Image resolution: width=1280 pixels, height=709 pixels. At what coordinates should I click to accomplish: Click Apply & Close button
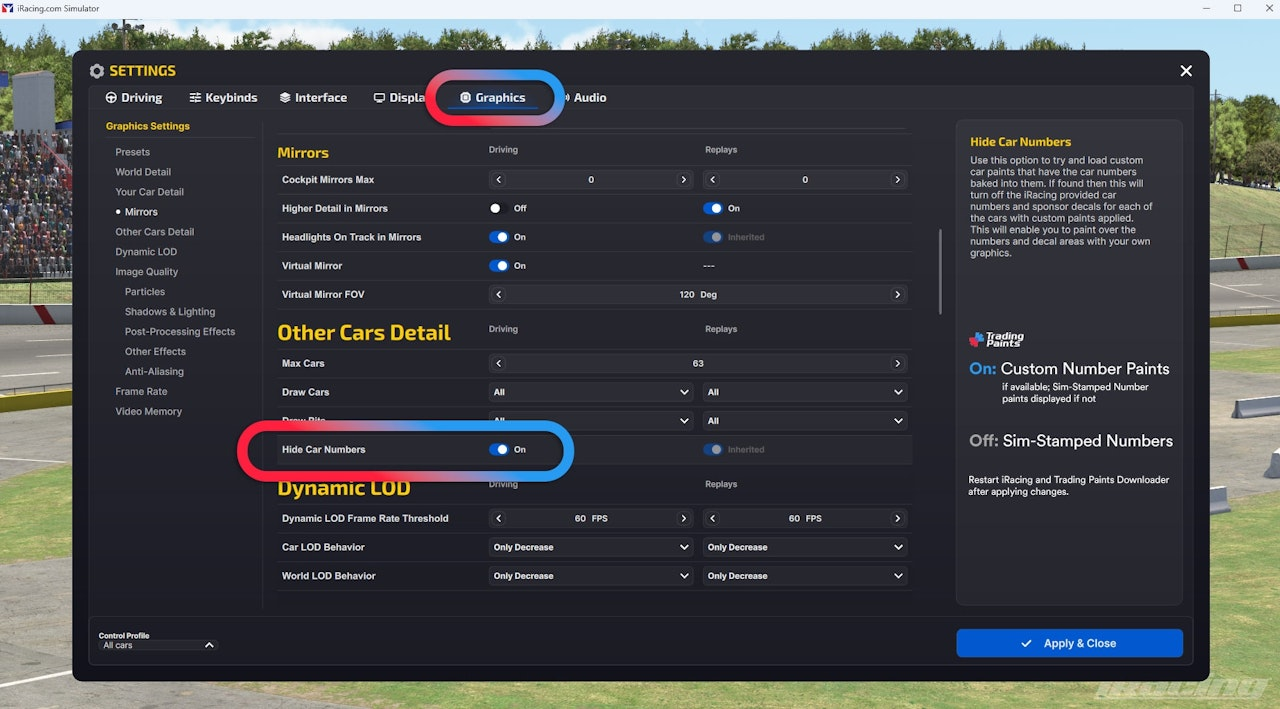click(x=1069, y=643)
